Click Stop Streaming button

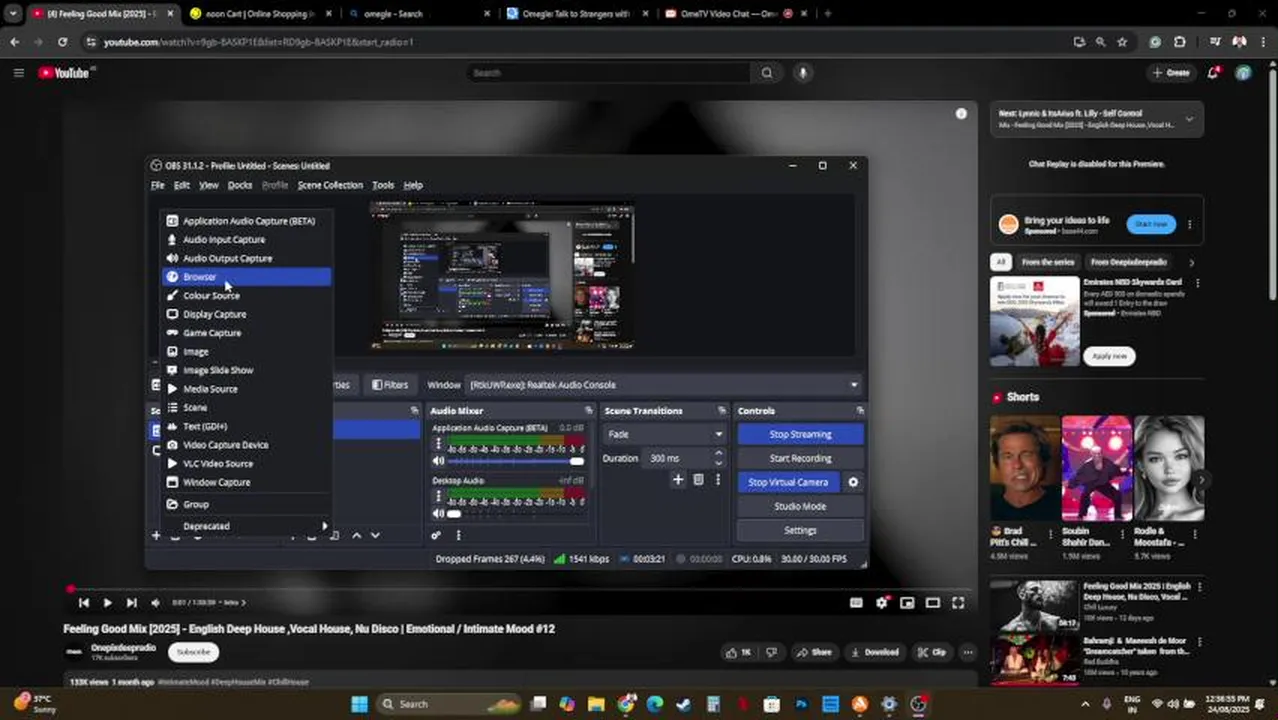[800, 434]
